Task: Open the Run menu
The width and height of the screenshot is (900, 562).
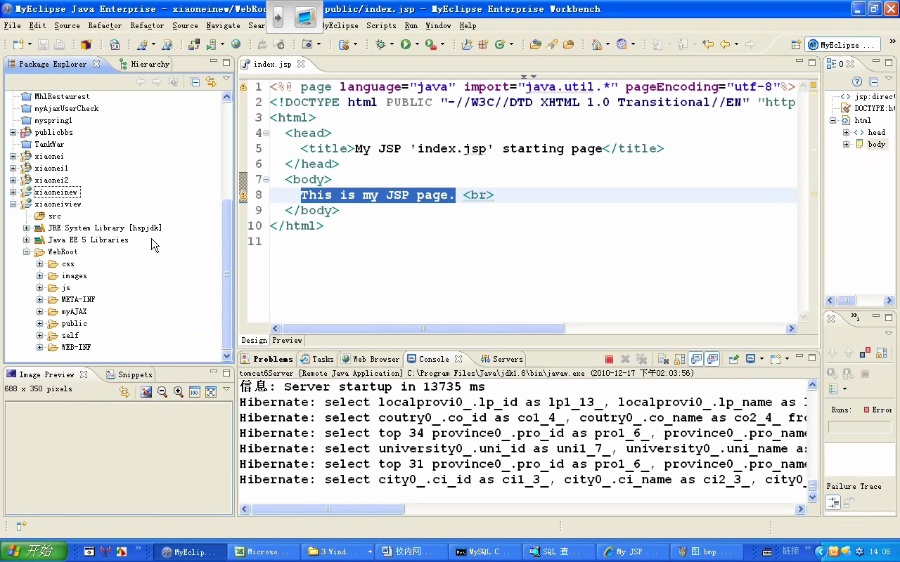Action: (x=411, y=25)
